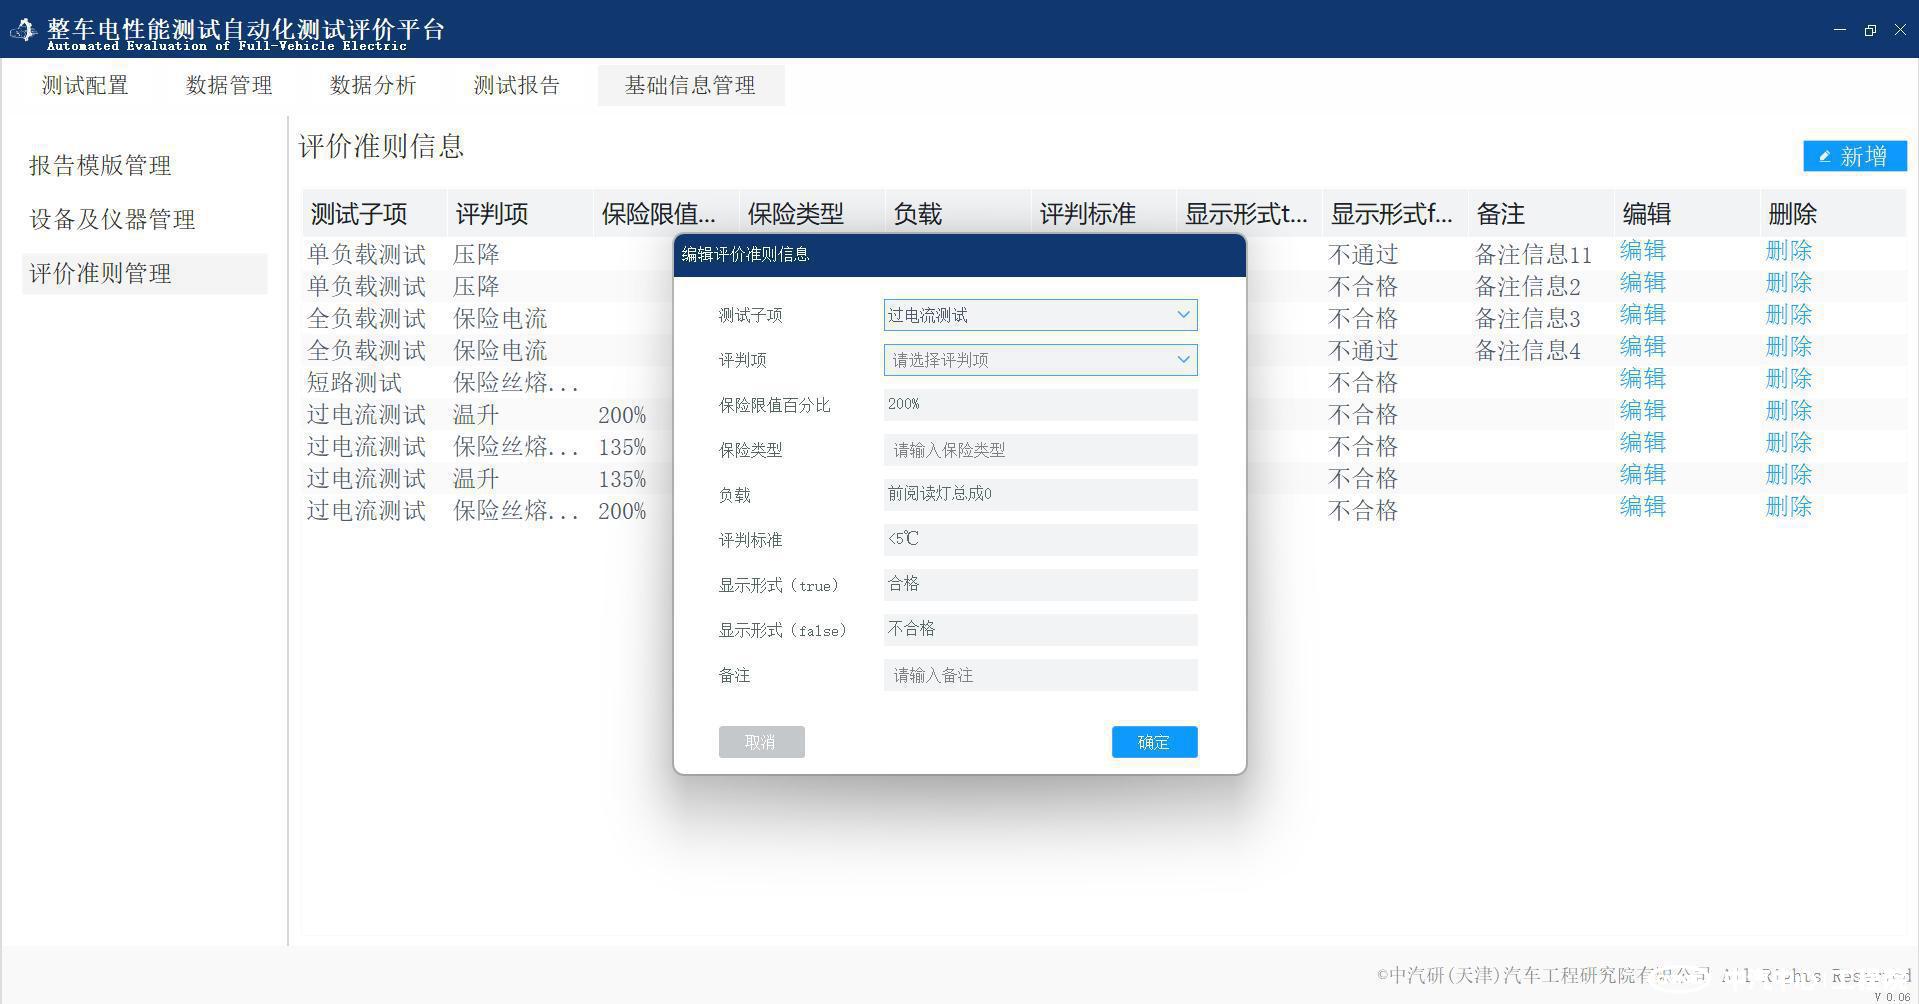The image size is (1919, 1004).
Task: Switch to the 测试配置 tab
Action: tap(85, 86)
